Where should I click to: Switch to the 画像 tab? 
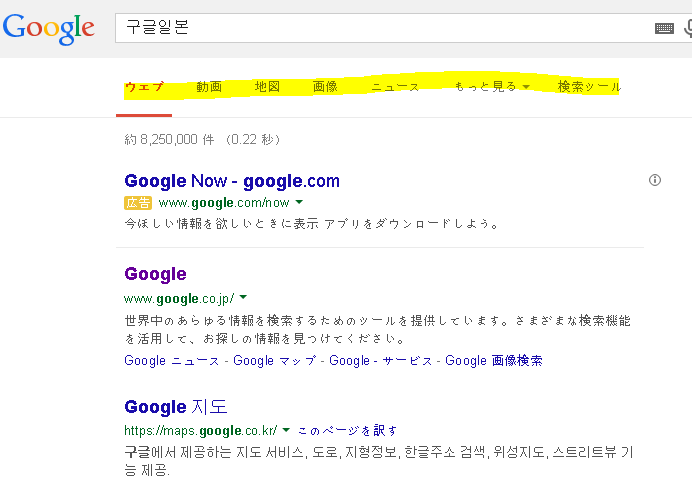[325, 87]
